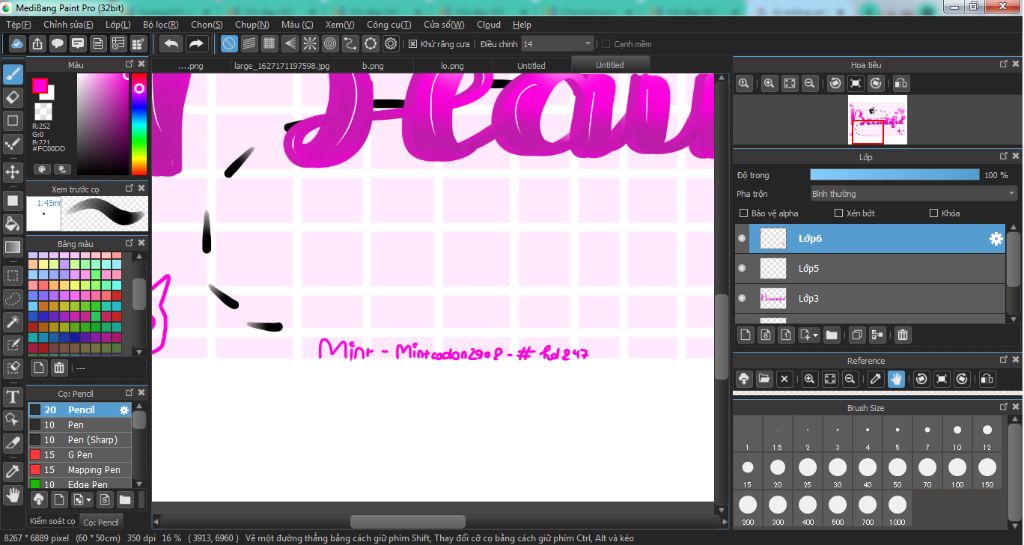The height and width of the screenshot is (545, 1024).
Task: Select the Eraser tool
Action: pos(12,98)
